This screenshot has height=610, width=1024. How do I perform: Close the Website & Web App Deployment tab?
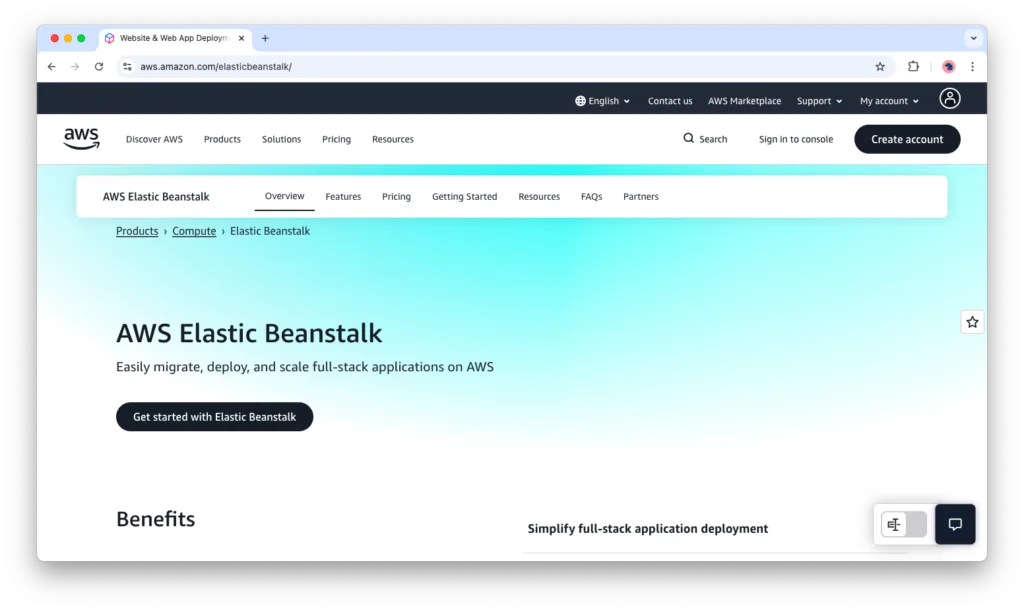(241, 38)
